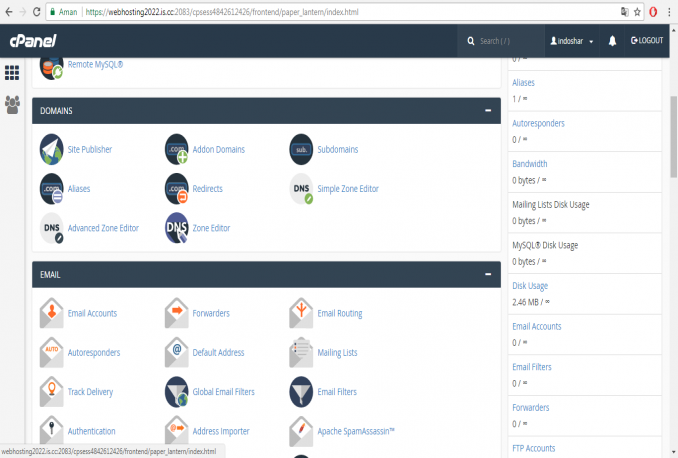
Task: Click the Global Email Filters icon
Action: (176, 392)
